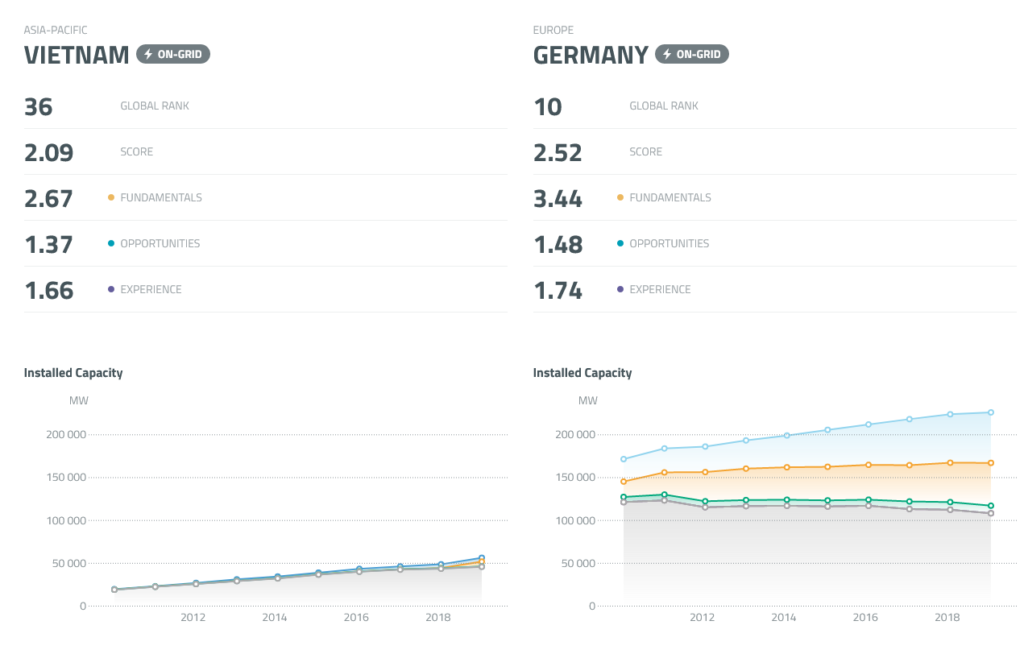This screenshot has height=650, width=1024.
Task: Click Germany's fundamentals value 3.44
Action: 558,199
